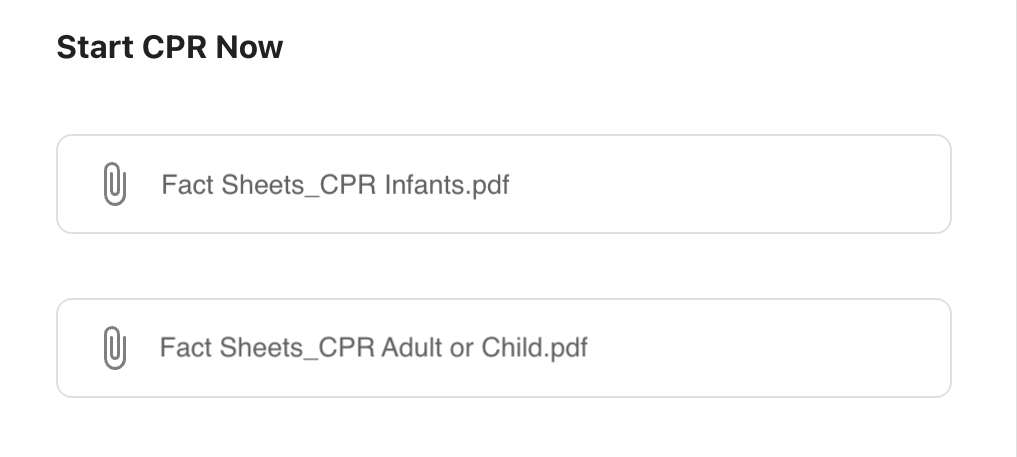Click "Fact Sheets_CPR" text in the first attachment

[x=269, y=185]
